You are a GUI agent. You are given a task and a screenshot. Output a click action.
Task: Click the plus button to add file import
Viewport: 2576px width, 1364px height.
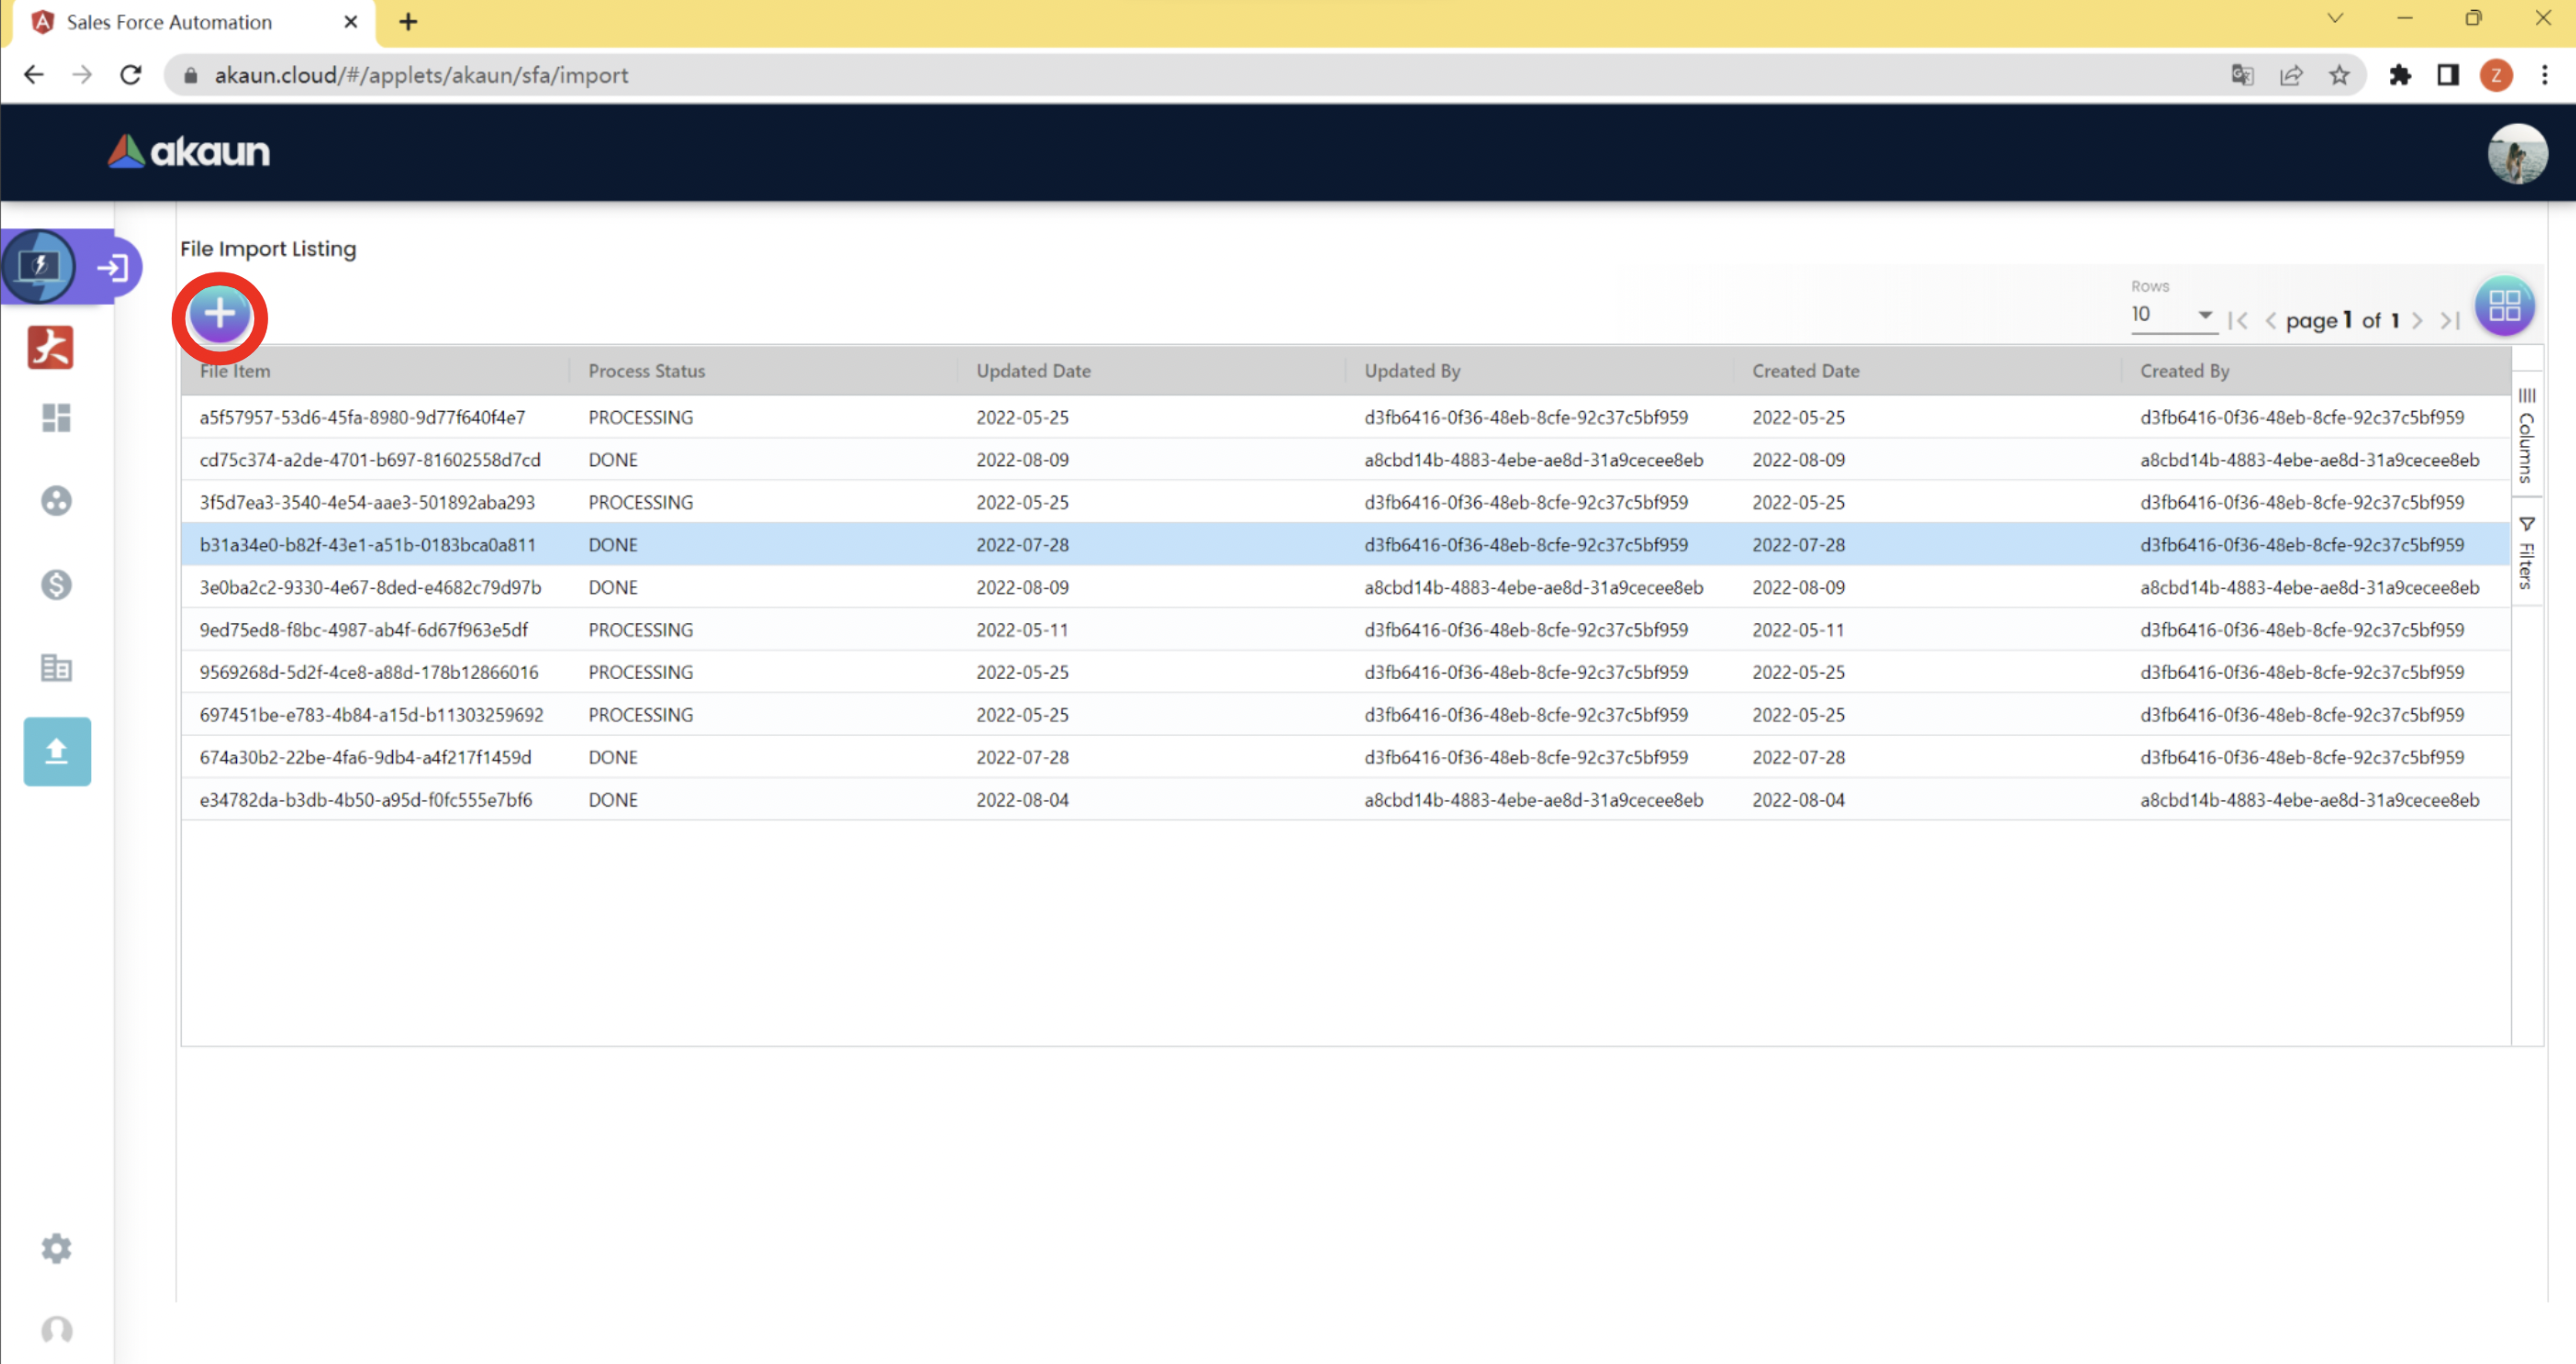[x=219, y=315]
